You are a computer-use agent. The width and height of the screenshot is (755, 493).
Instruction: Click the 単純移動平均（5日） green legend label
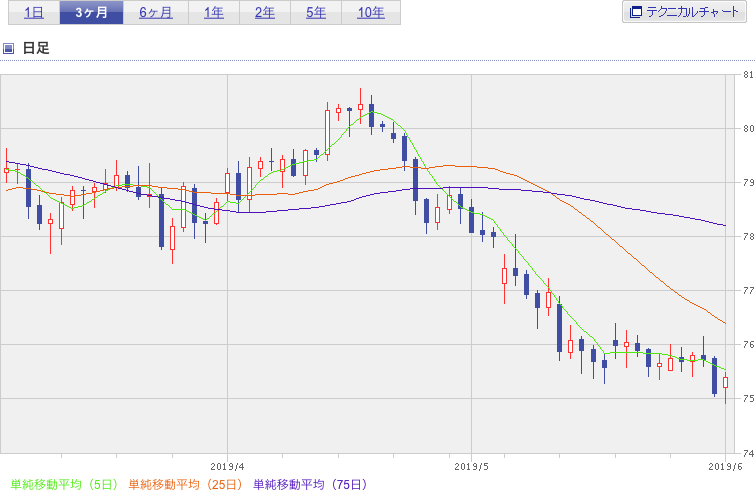coord(64,484)
